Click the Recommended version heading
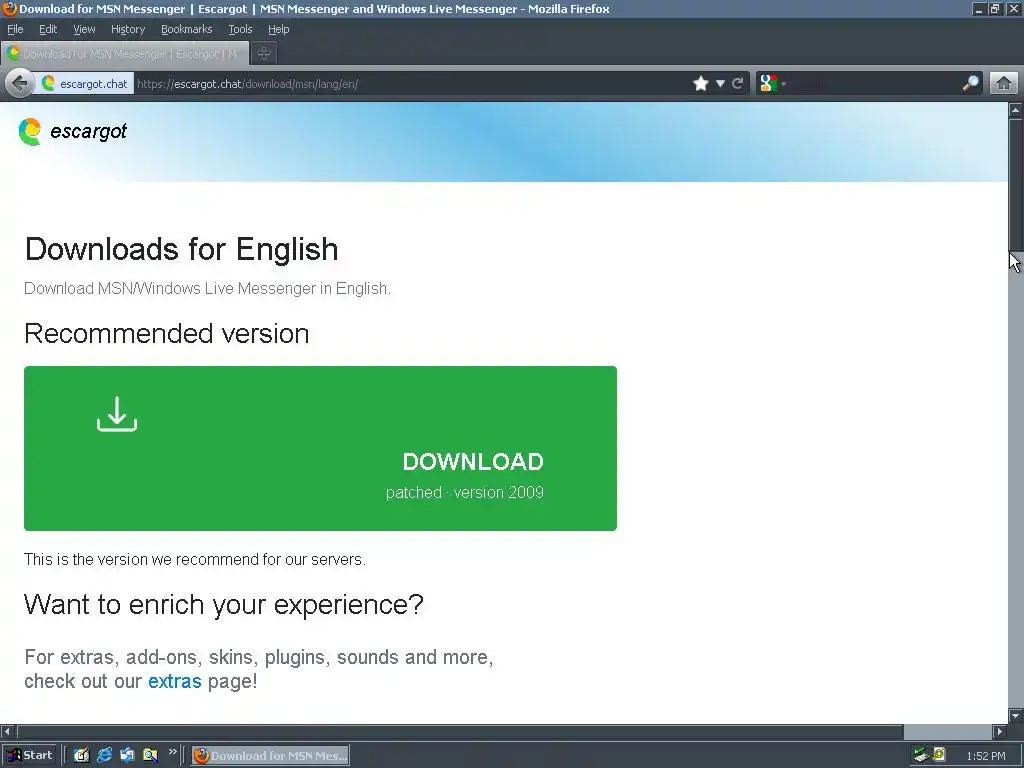Screen dimensions: 1024x768 coord(167,333)
